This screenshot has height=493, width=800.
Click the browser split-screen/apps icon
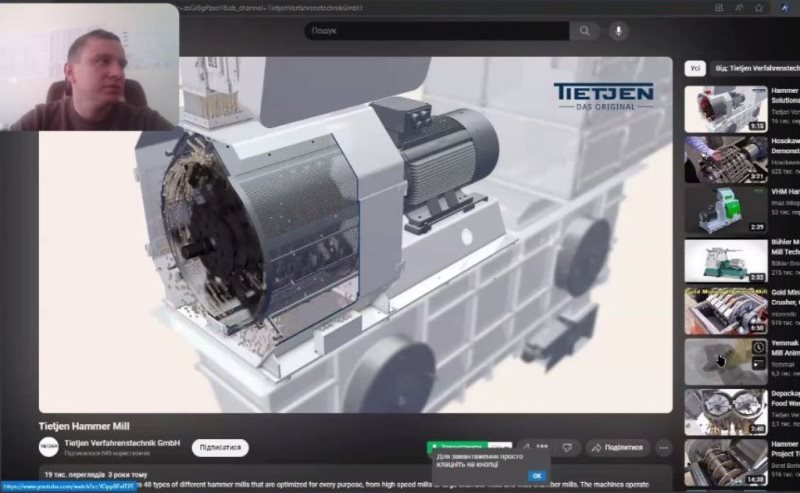719,8
